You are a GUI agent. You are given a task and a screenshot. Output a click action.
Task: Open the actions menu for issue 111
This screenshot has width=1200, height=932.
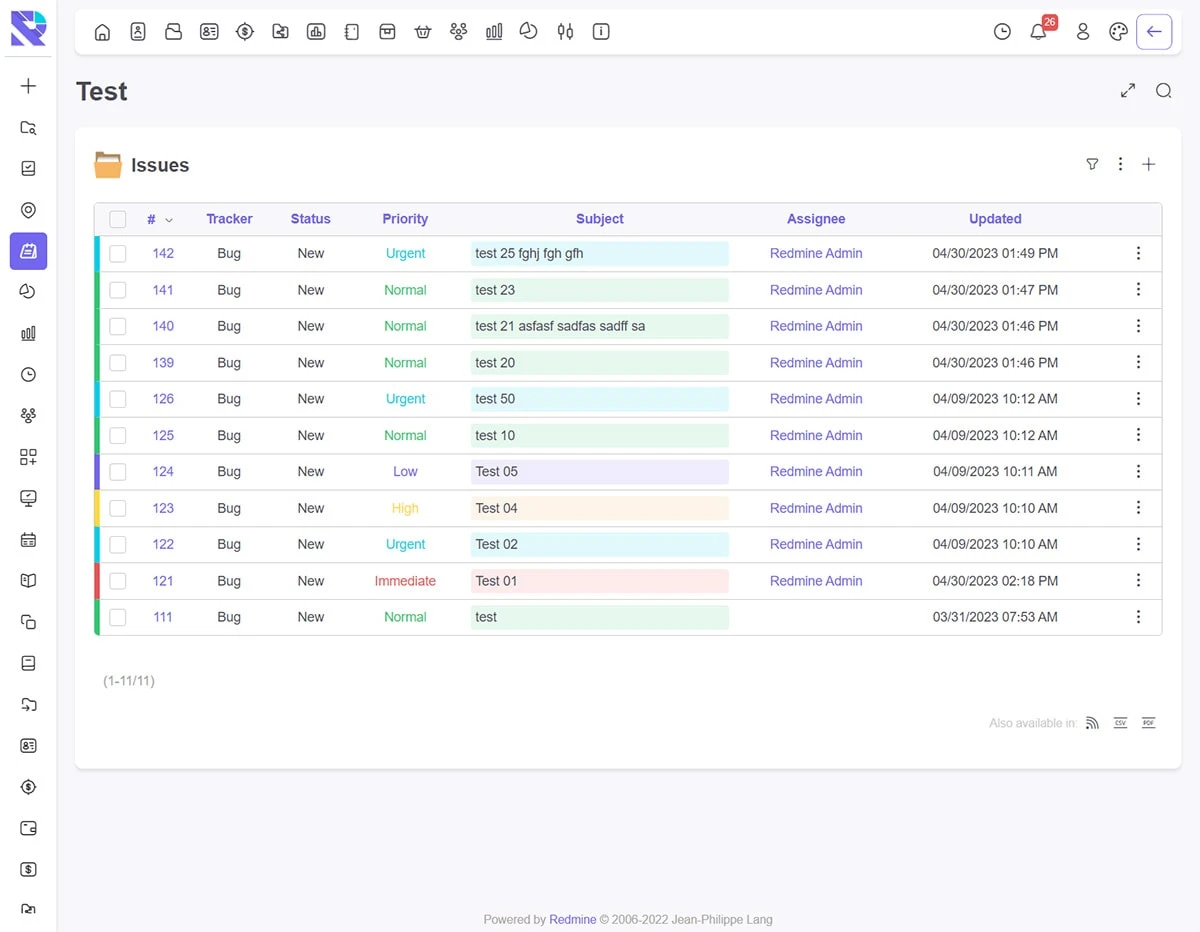coord(1138,617)
